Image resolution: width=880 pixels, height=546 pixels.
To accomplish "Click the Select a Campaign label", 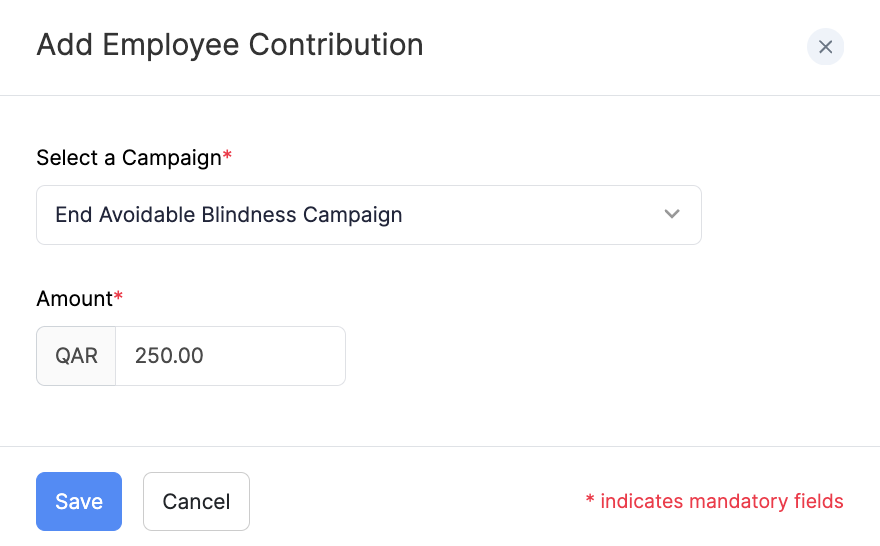I will coord(128,158).
